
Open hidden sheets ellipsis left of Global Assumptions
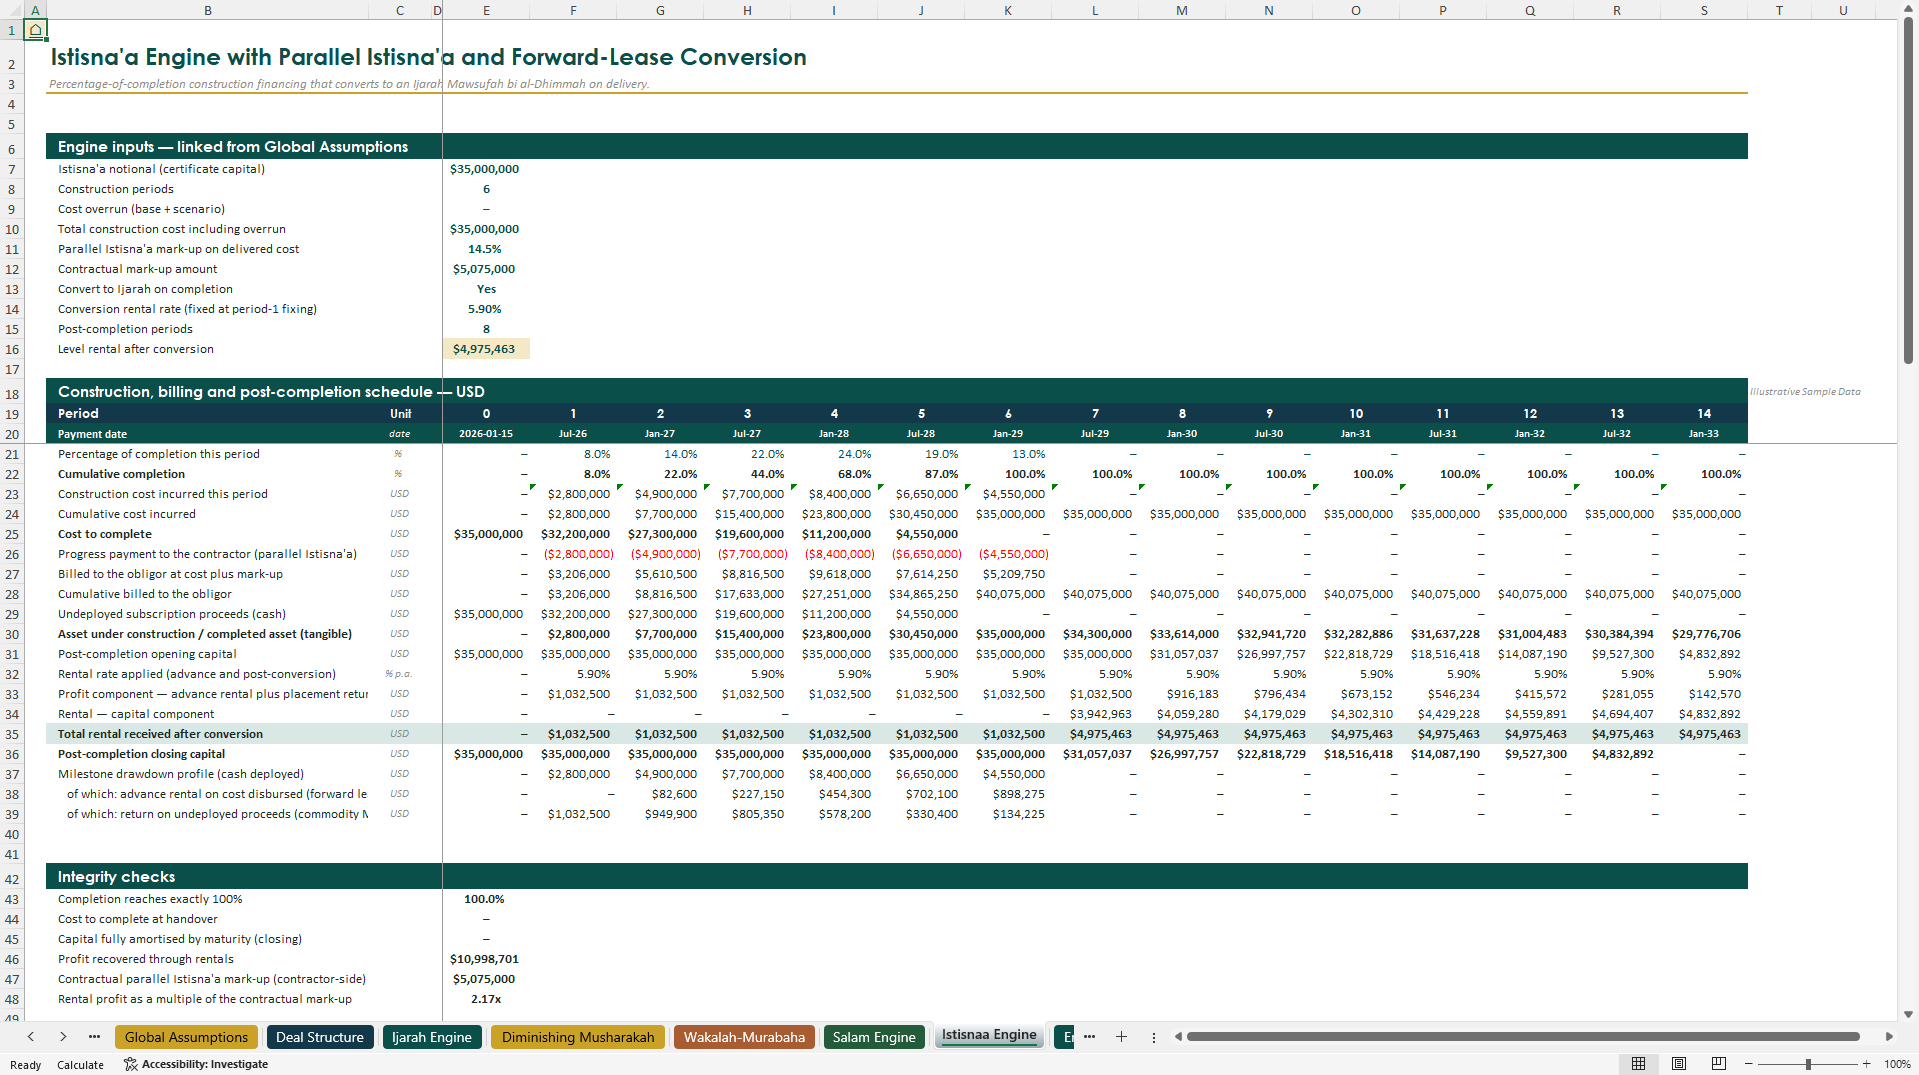pos(94,1037)
